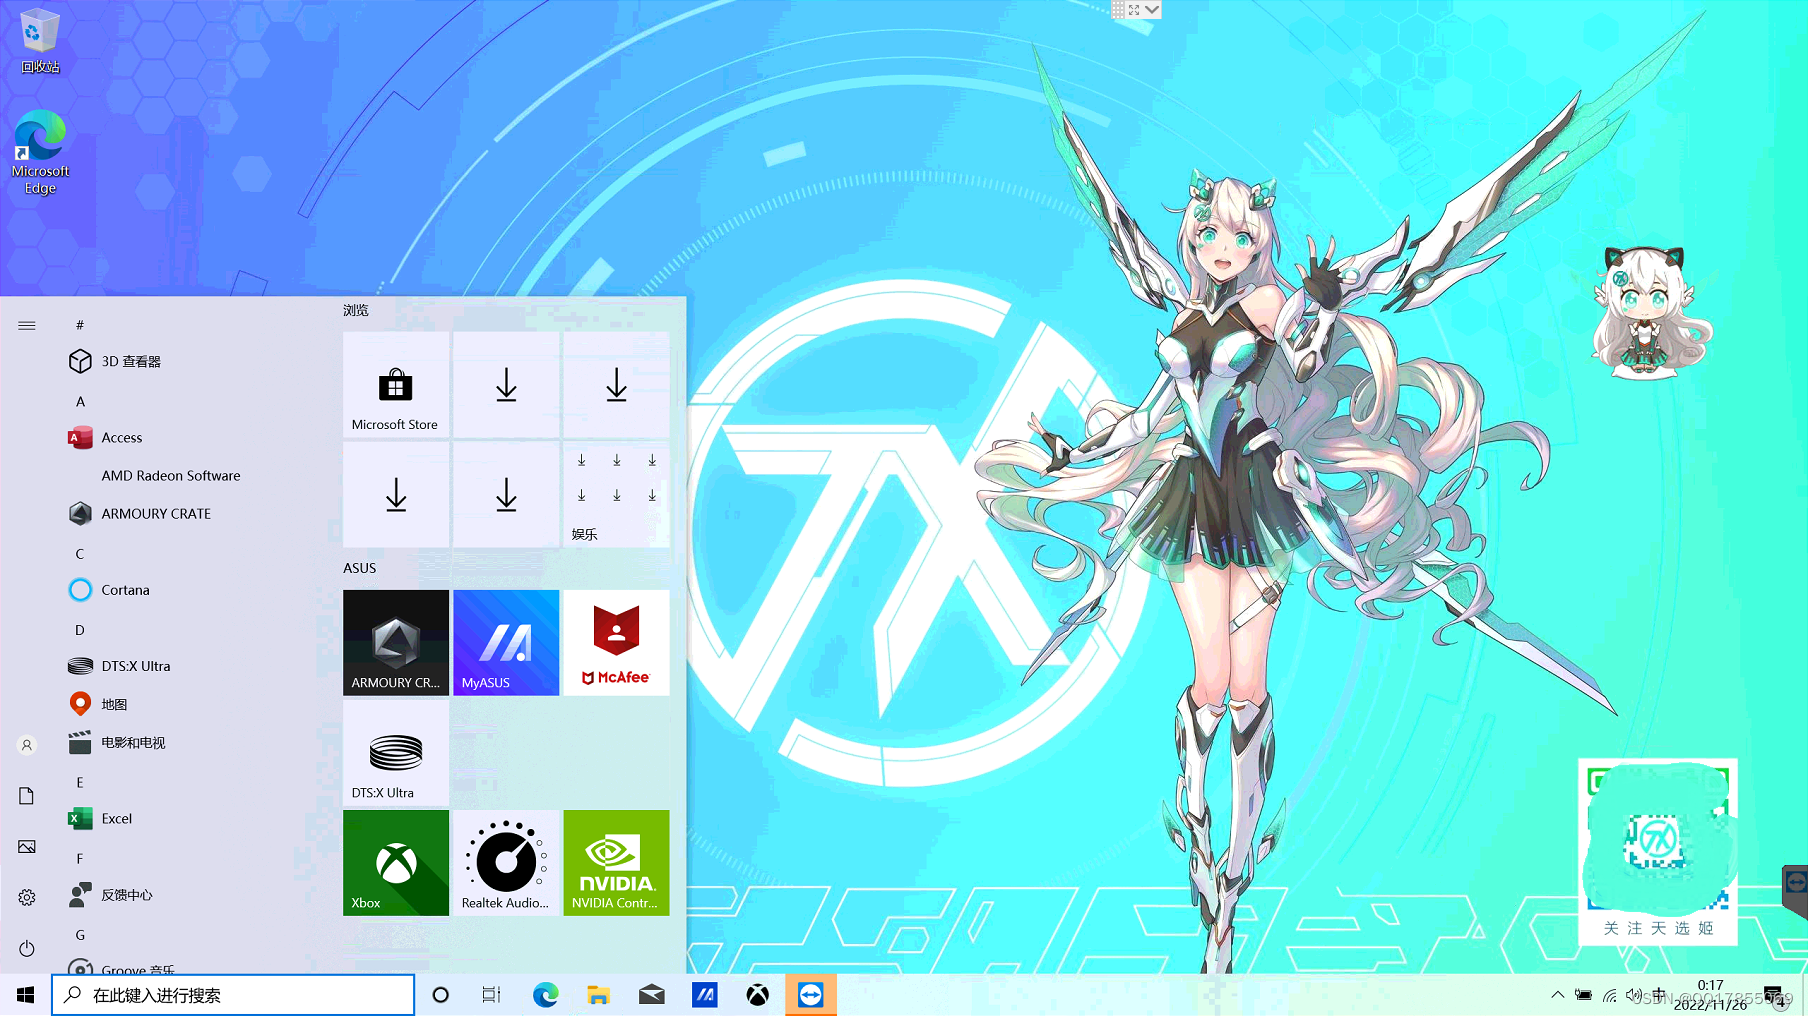Open Xbox from the taskbar
The height and width of the screenshot is (1016, 1808).
pyautogui.click(x=758, y=995)
